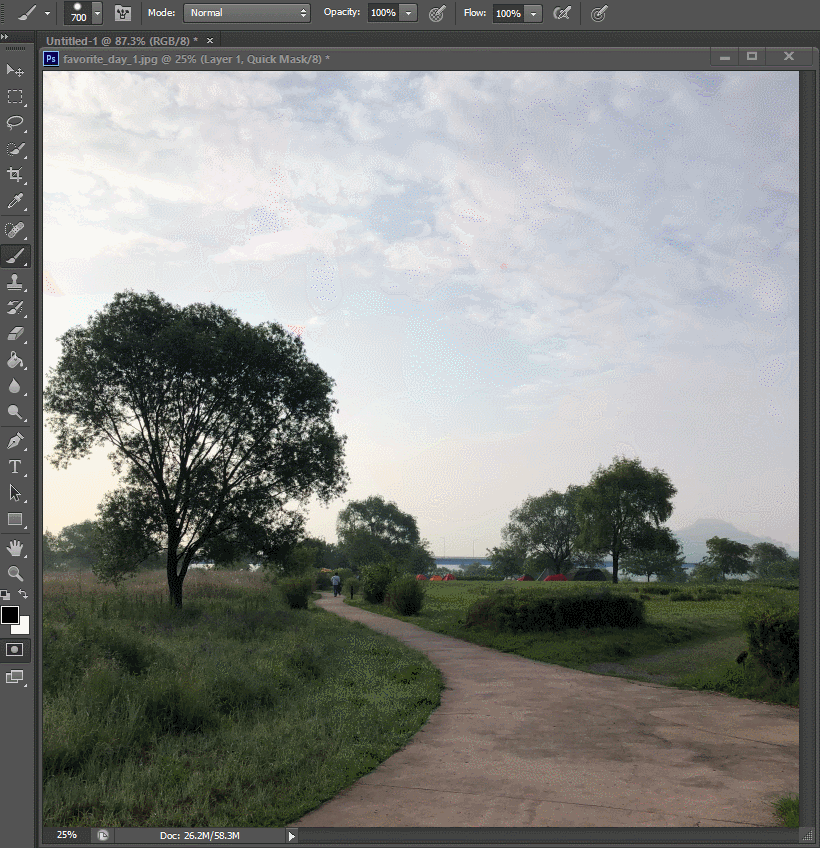The width and height of the screenshot is (820, 848).
Task: Select the Quick Selection tool
Action: 15,149
